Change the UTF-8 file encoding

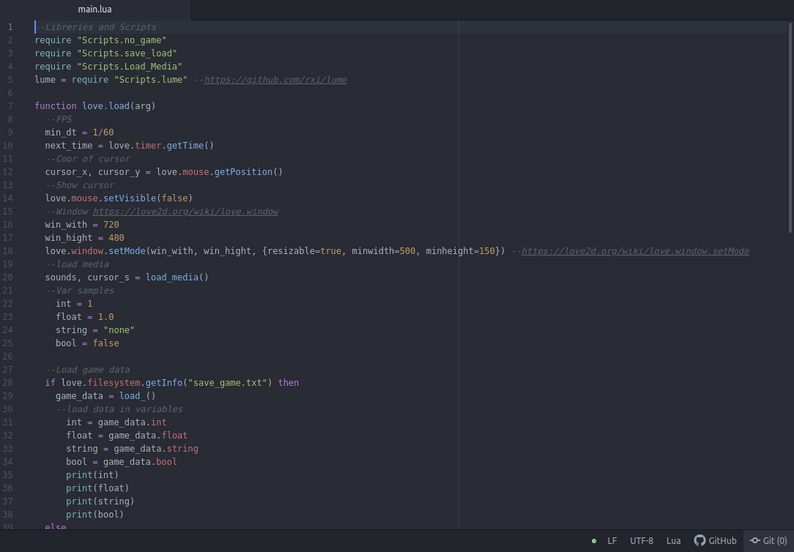tap(641, 541)
